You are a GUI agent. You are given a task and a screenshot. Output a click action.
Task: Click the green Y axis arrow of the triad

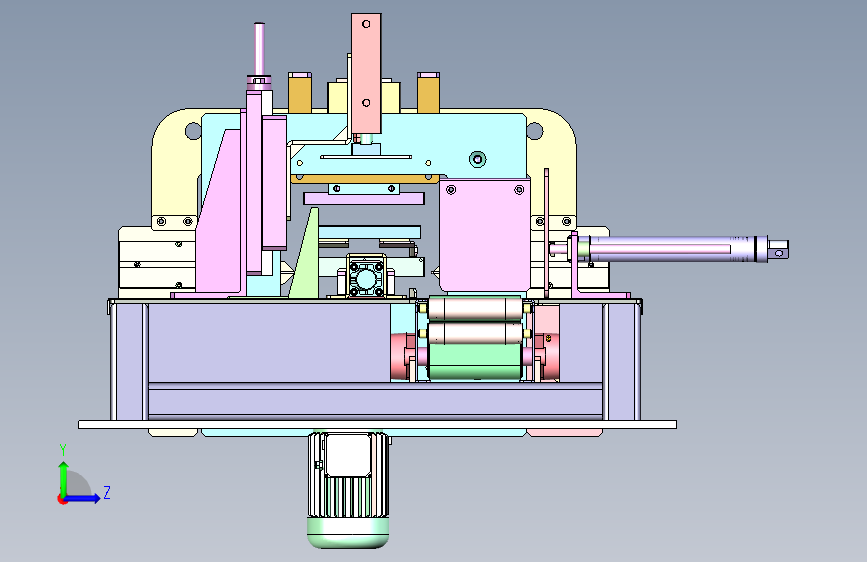64,478
